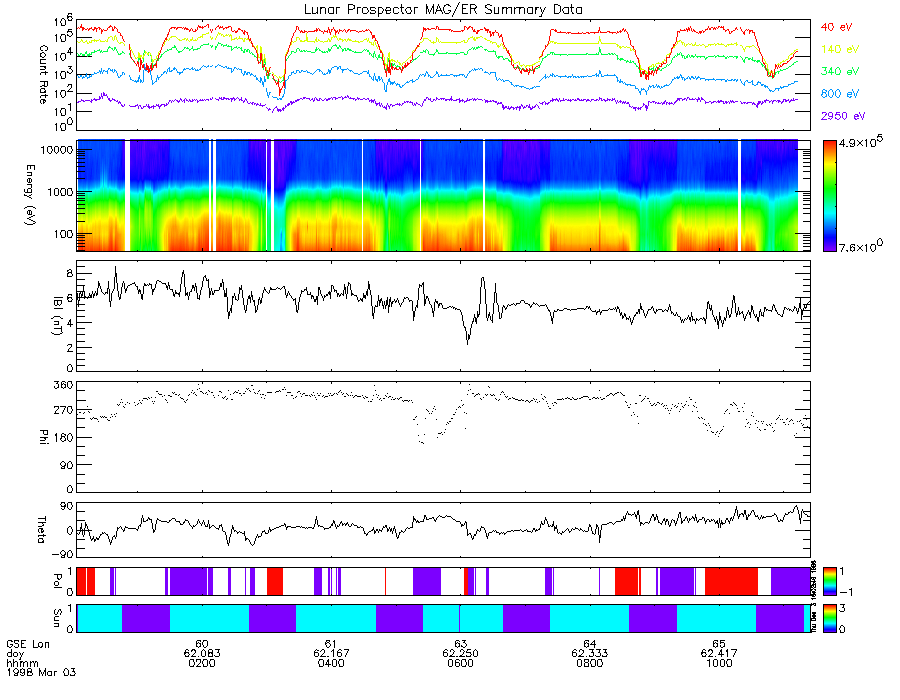Select the 140 eV yellow legend label
This screenshot has width=900, height=700.
coord(840,49)
